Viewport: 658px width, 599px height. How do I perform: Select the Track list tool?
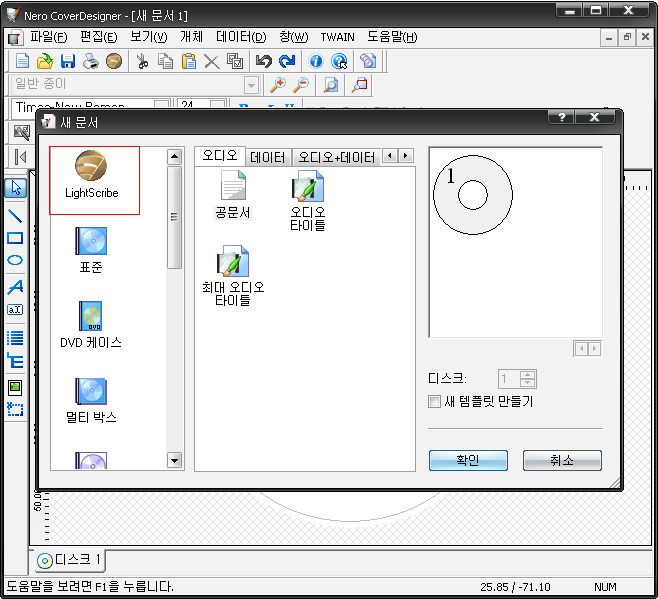pos(16,338)
